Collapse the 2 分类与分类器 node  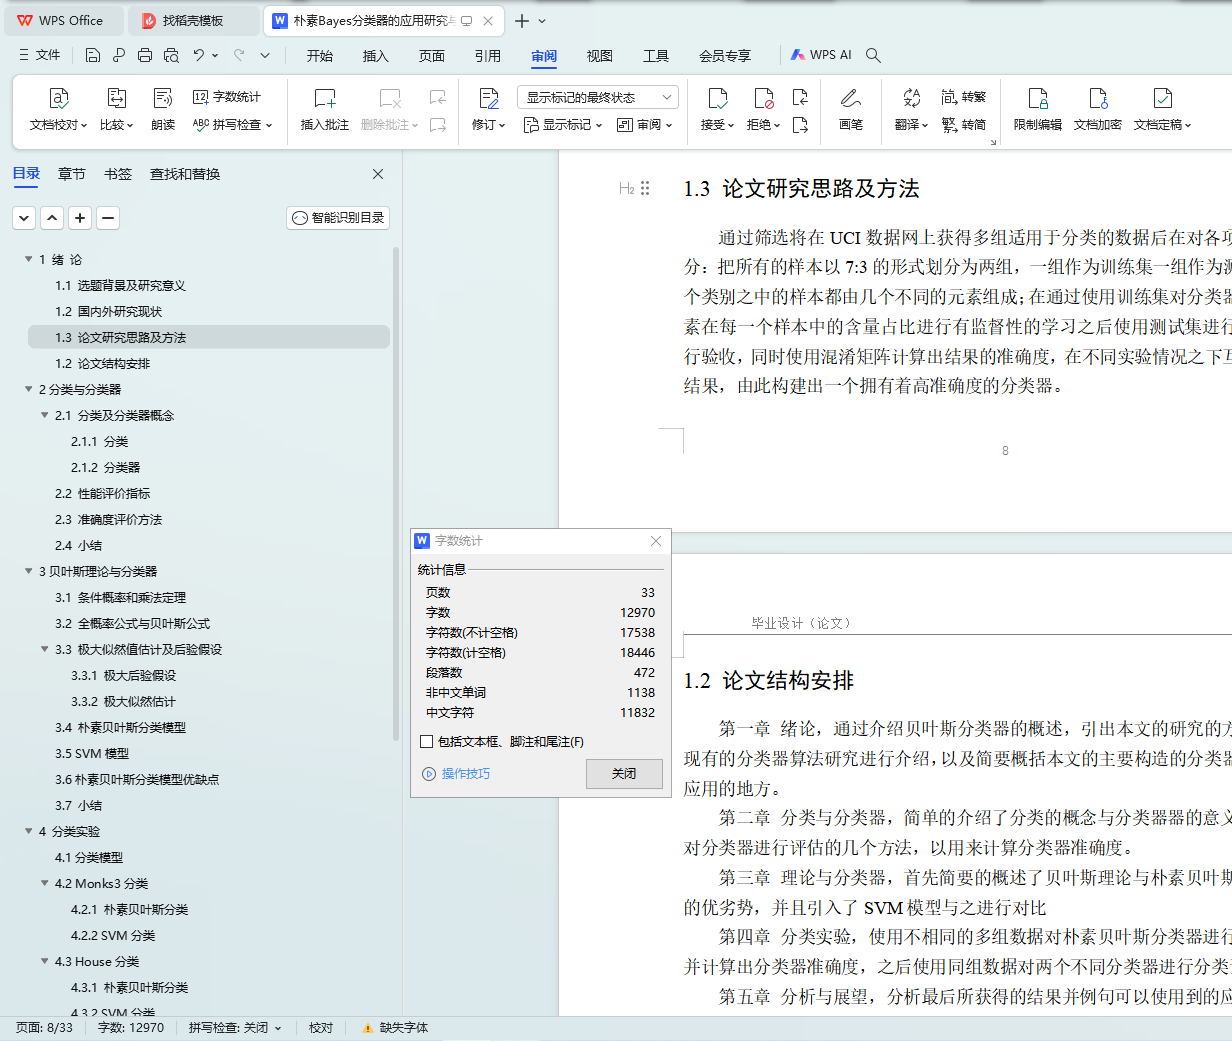tap(29, 389)
